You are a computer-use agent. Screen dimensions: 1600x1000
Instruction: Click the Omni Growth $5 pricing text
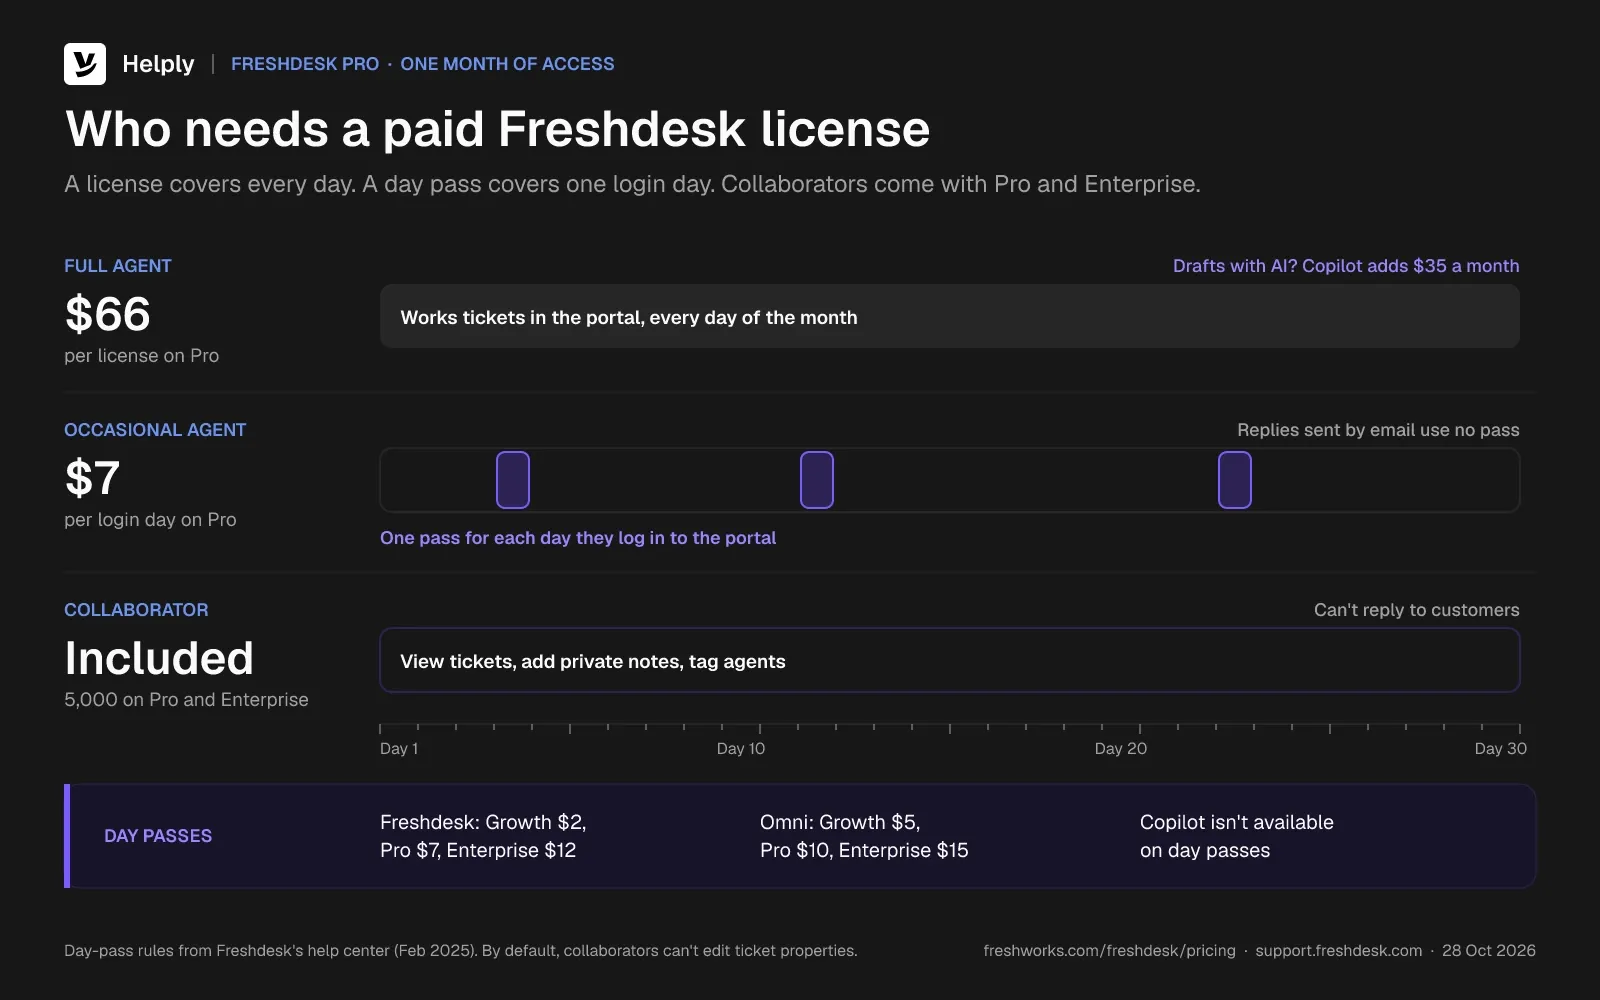pos(864,836)
